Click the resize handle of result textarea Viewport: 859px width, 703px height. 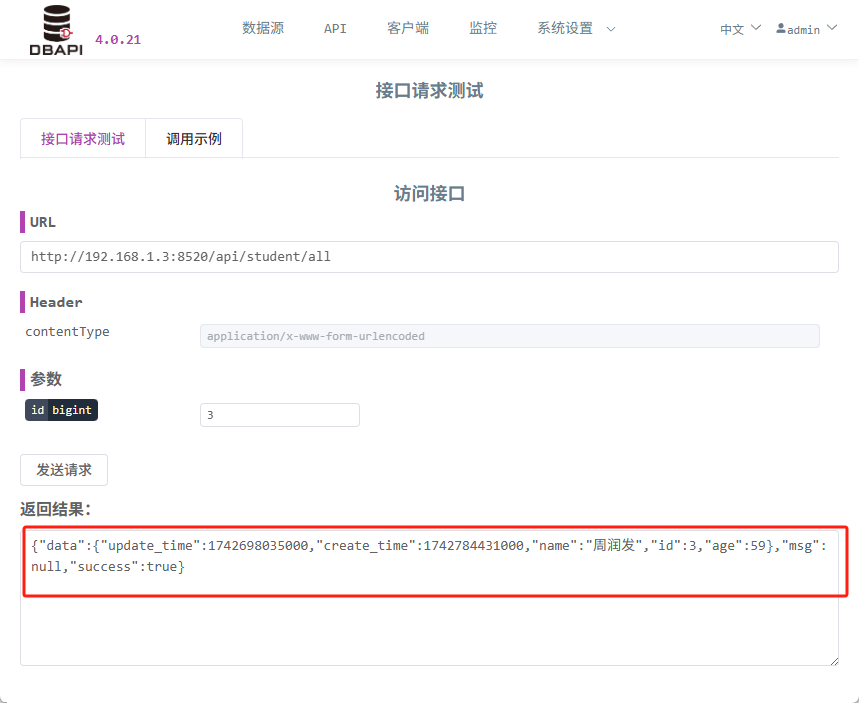(834, 661)
